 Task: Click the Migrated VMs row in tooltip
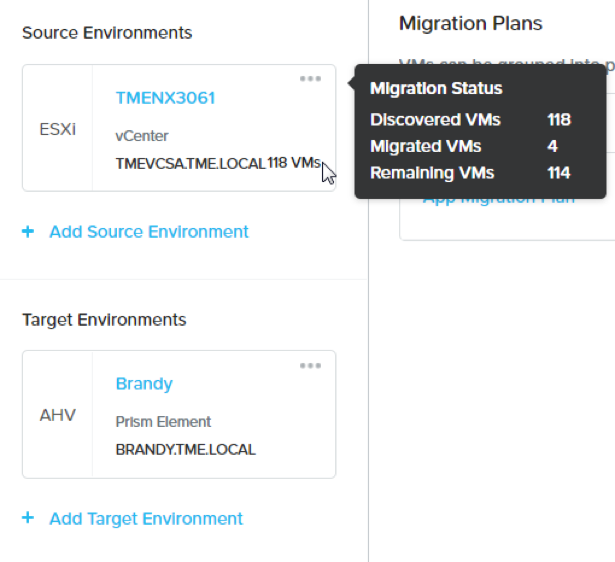coord(464,146)
